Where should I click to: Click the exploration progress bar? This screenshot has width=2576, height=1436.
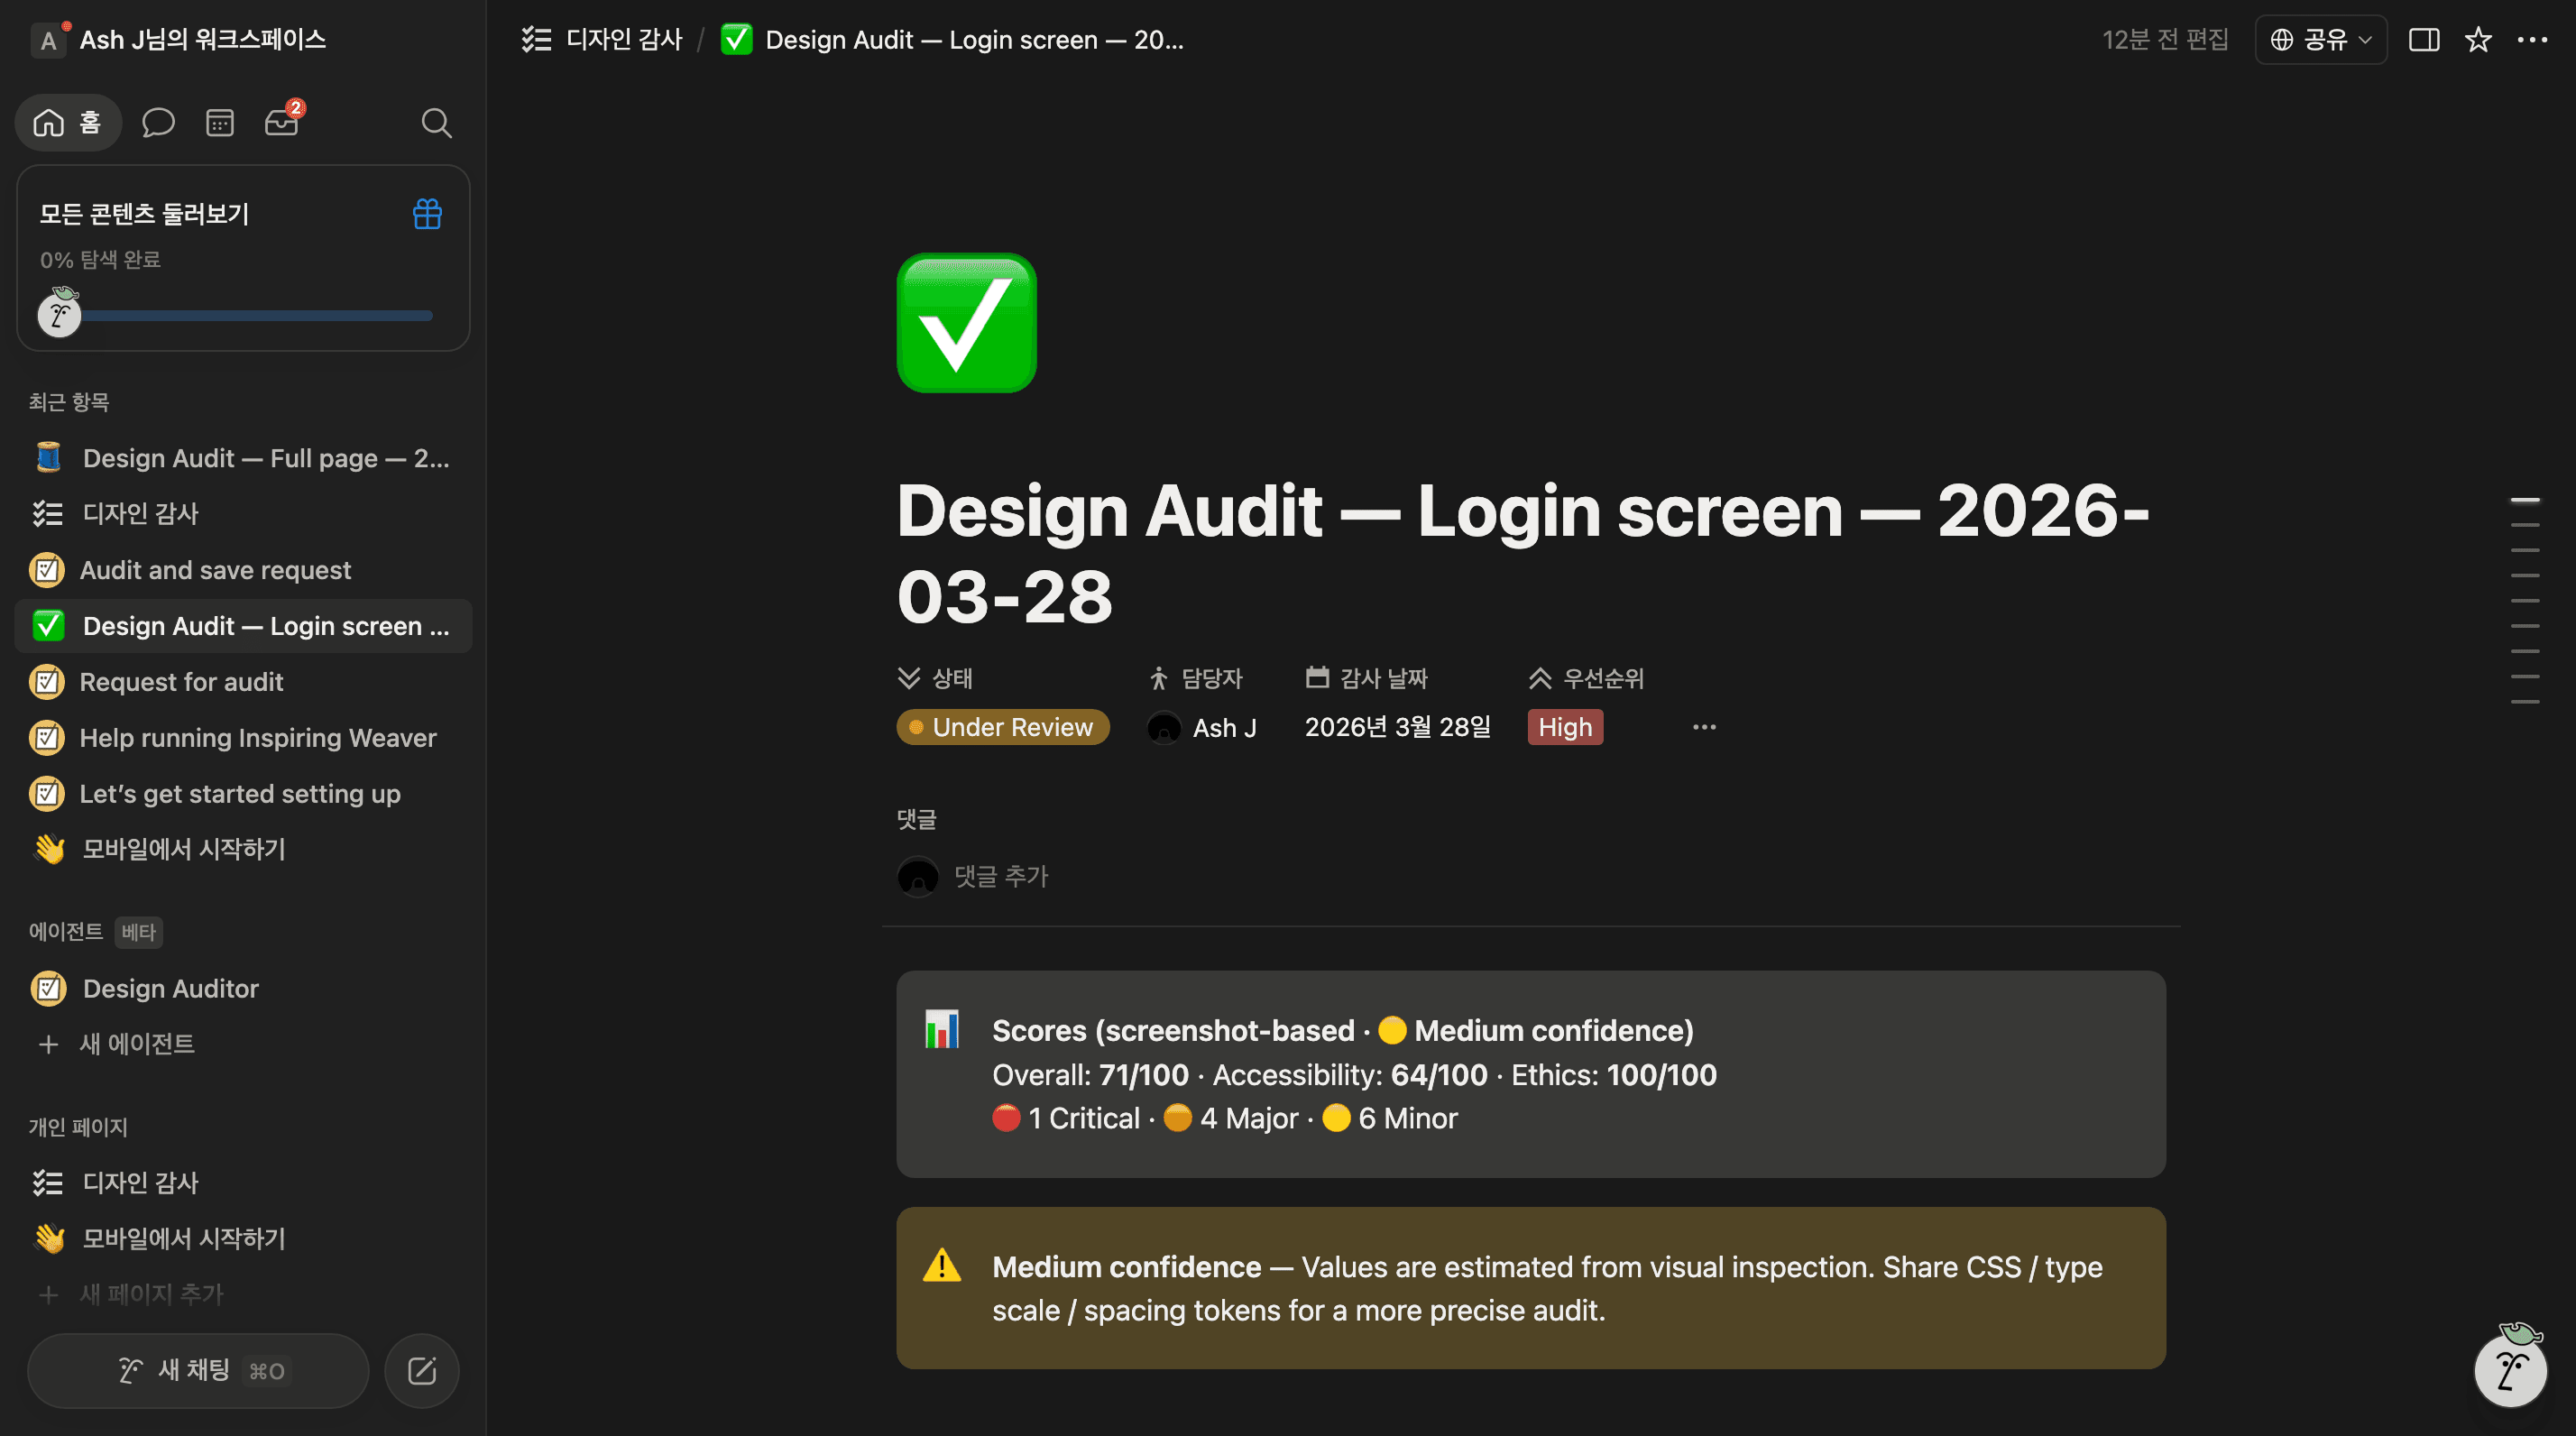257,315
